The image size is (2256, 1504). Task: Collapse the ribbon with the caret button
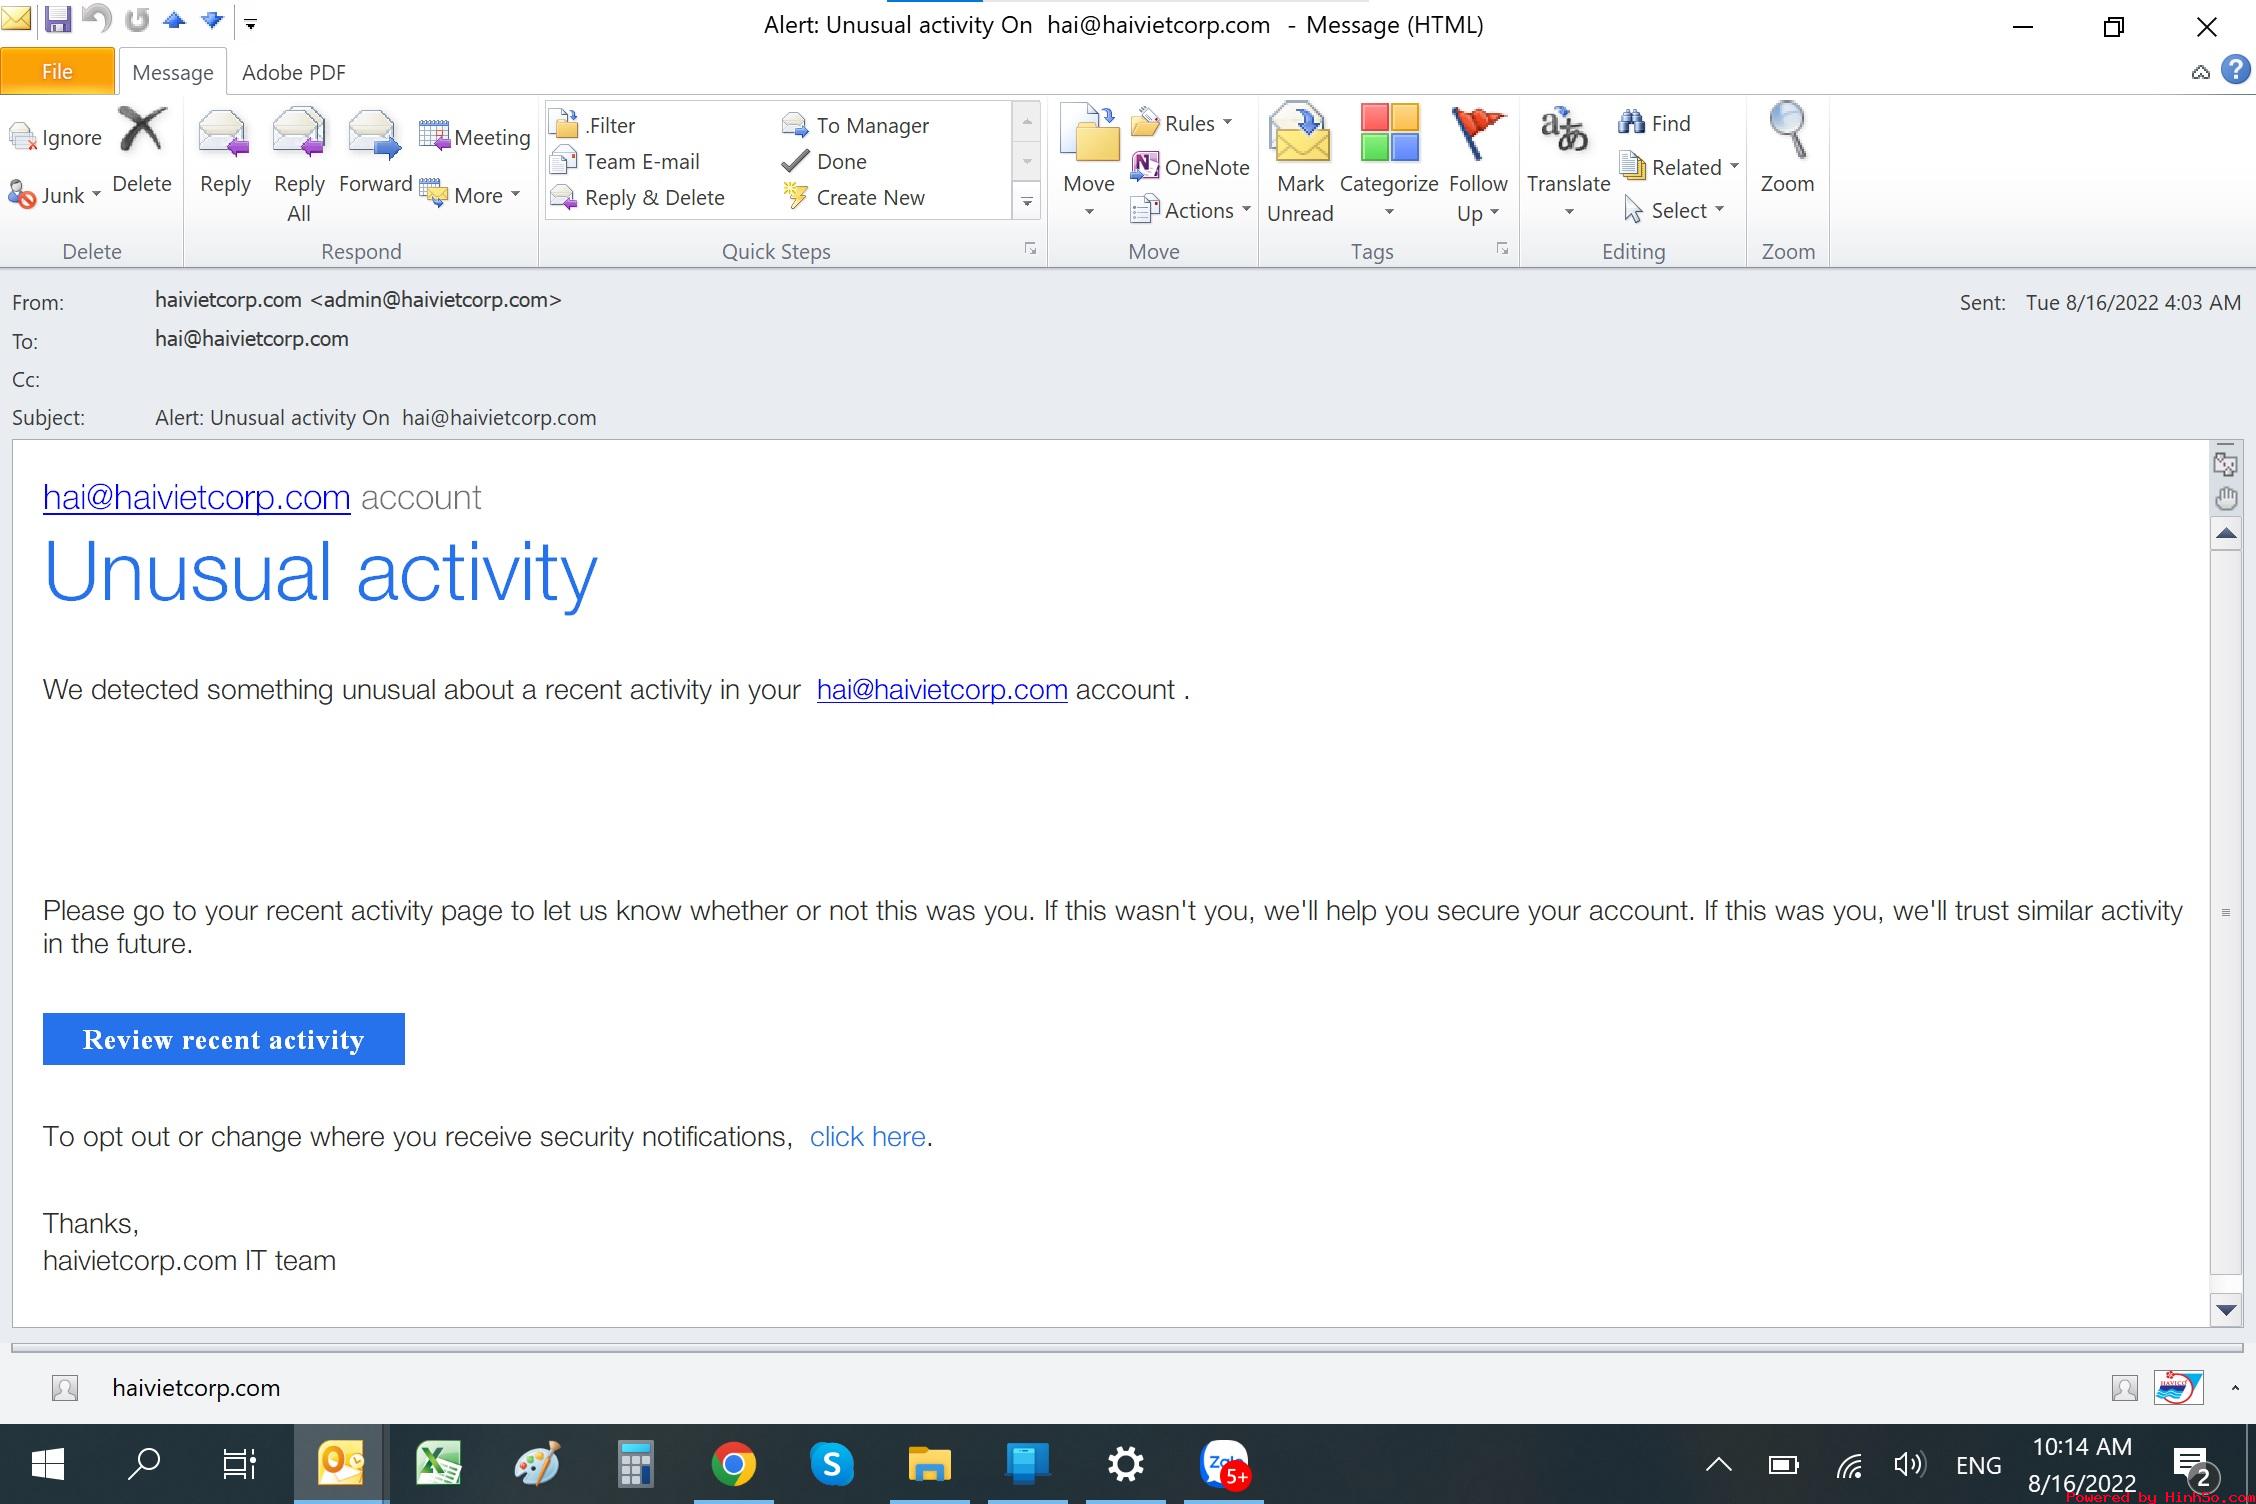point(2200,72)
